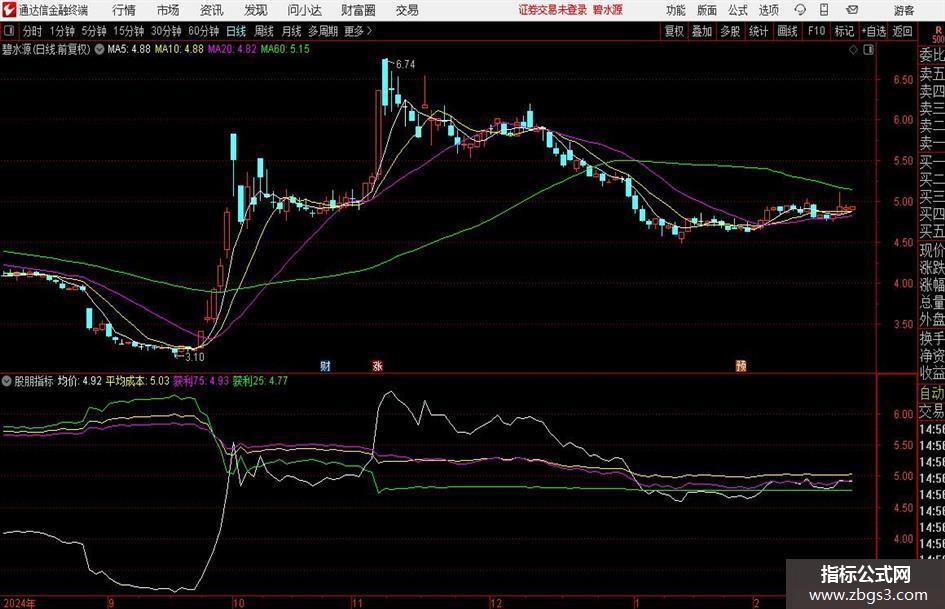Switch to 60分钟 period tab
This screenshot has height=609, width=945.
tap(204, 31)
